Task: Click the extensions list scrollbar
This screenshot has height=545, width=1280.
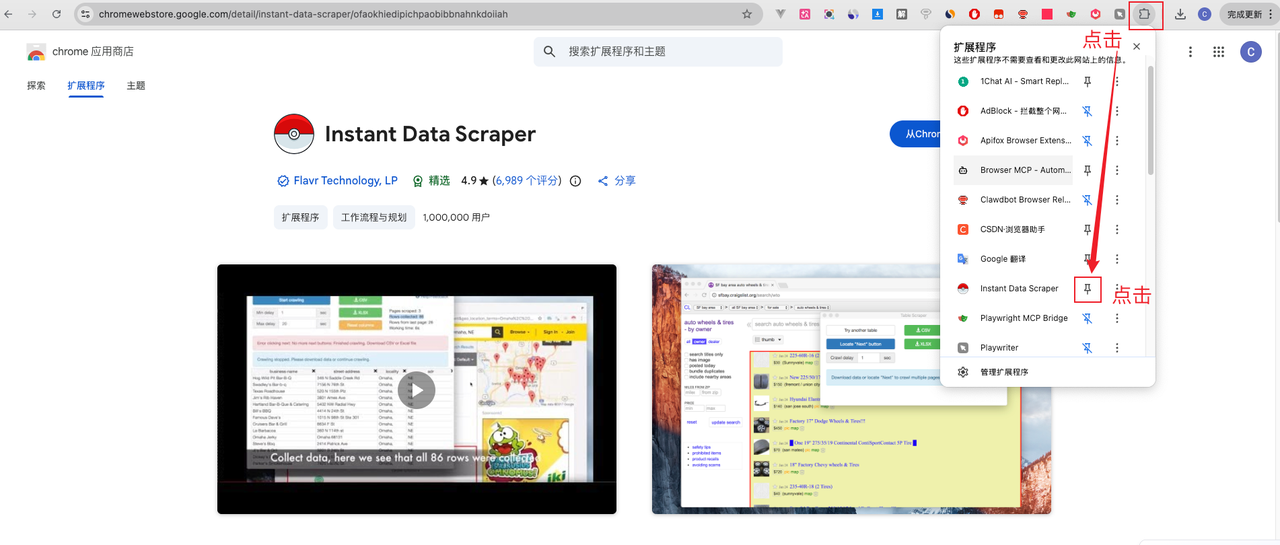Action: click(x=1150, y=120)
